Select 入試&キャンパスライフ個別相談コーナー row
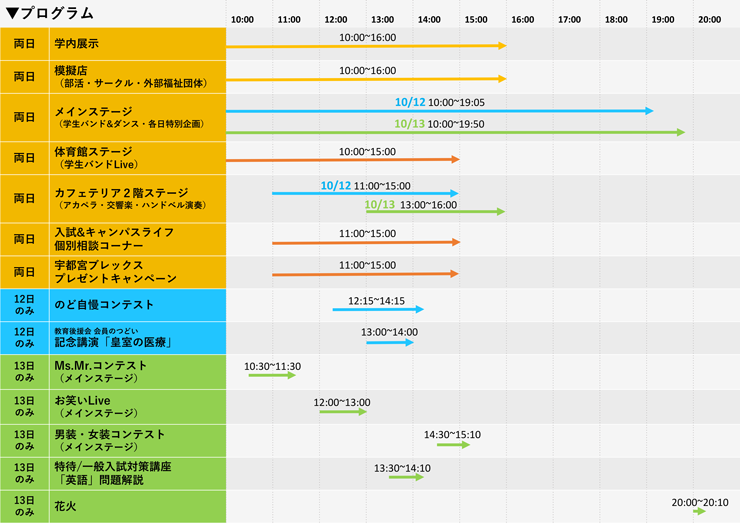 click(x=114, y=239)
